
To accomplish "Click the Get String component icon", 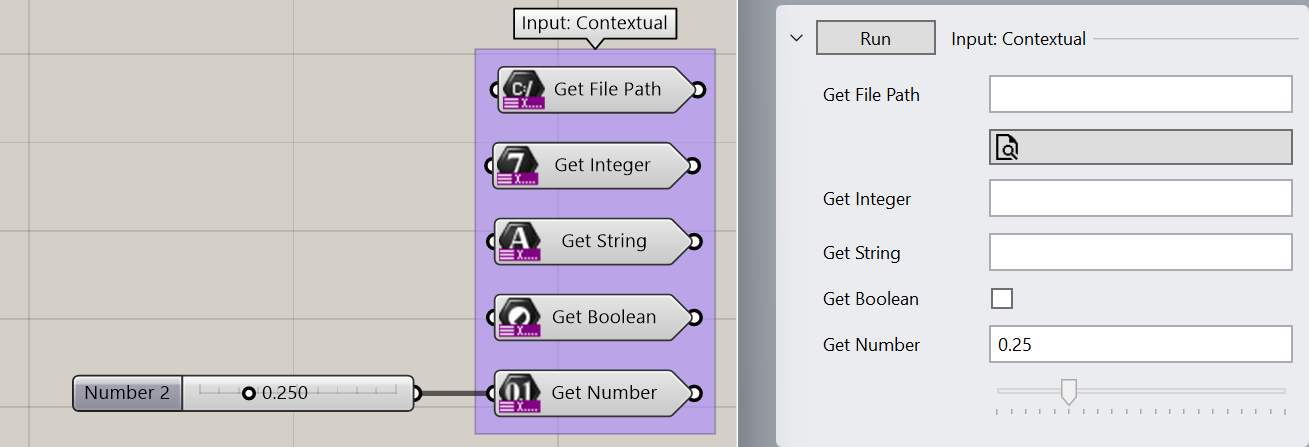I will (519, 241).
